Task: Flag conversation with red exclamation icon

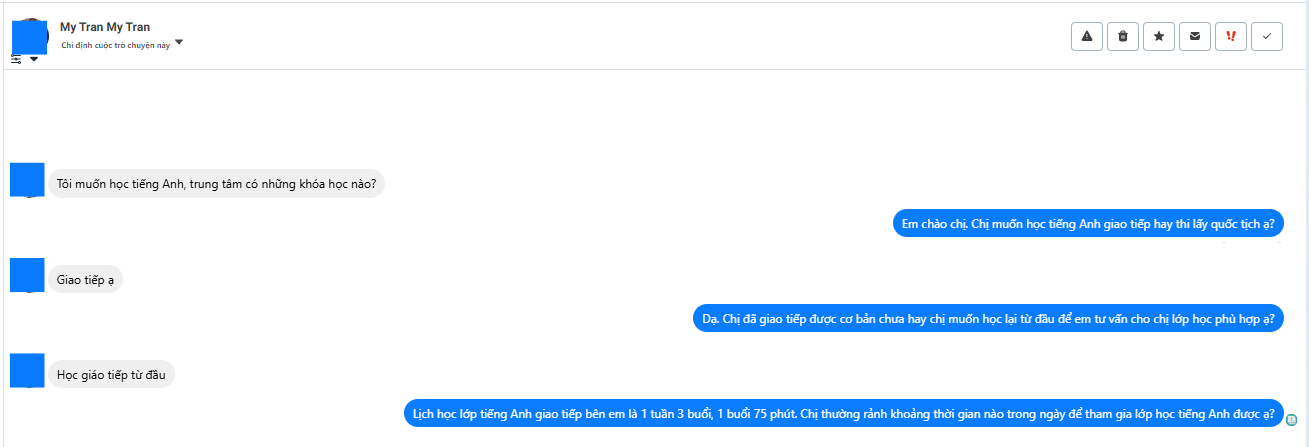Action: 1230,36
